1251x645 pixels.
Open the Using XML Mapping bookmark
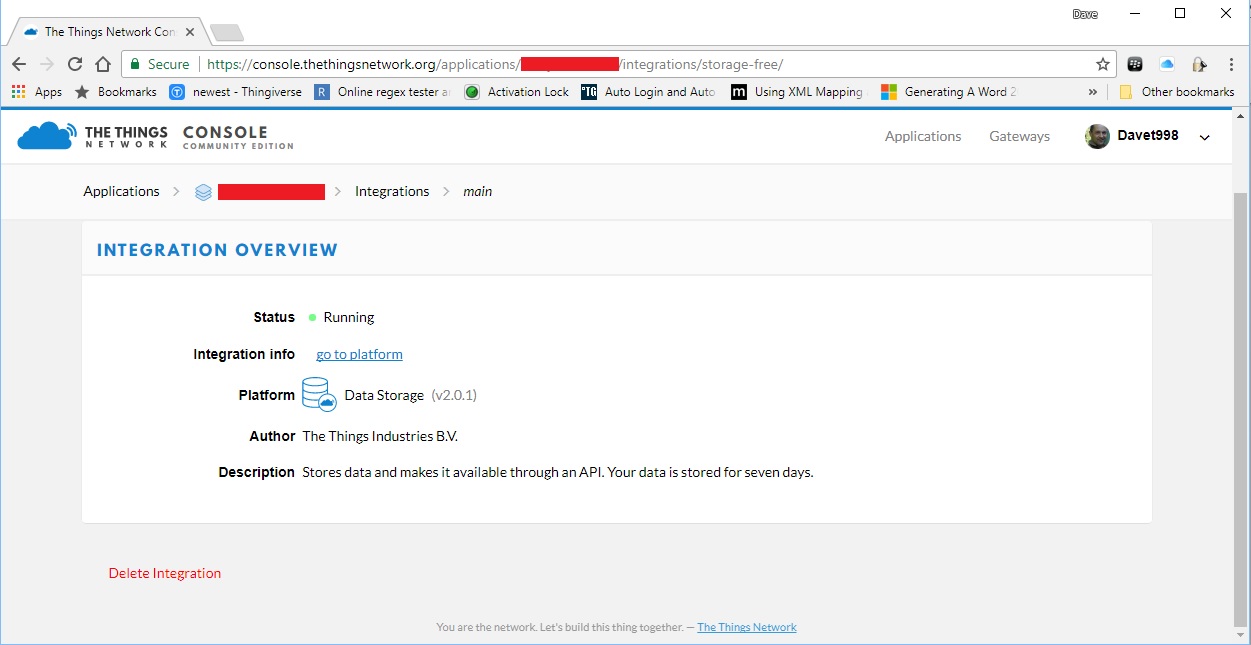(x=797, y=92)
